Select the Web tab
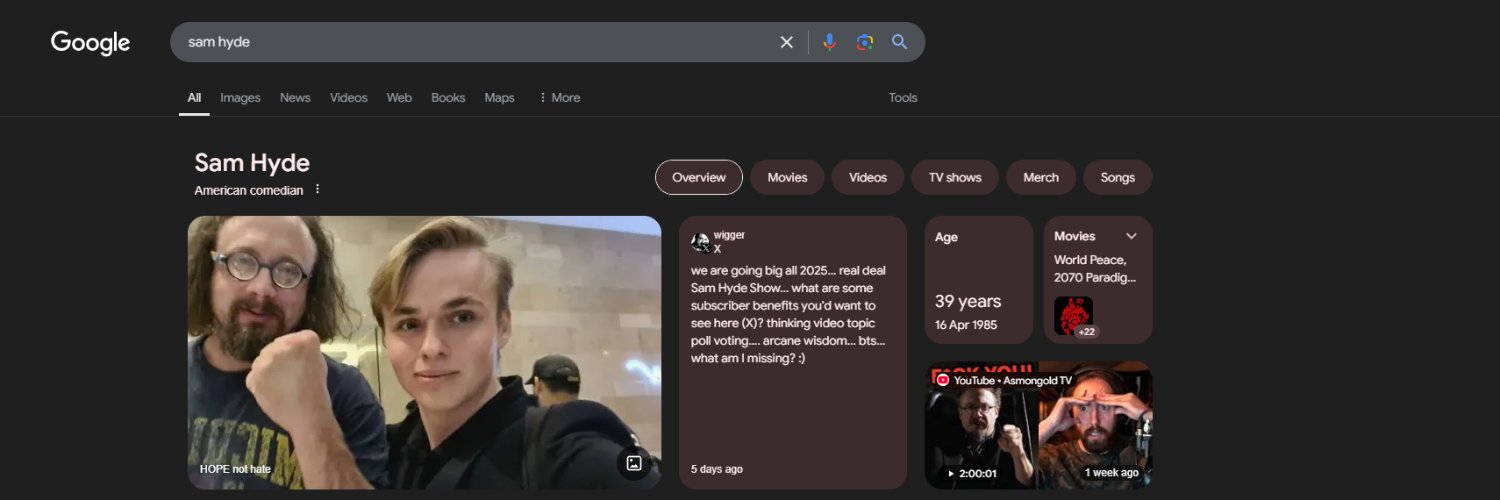The image size is (1500, 500). (x=399, y=98)
